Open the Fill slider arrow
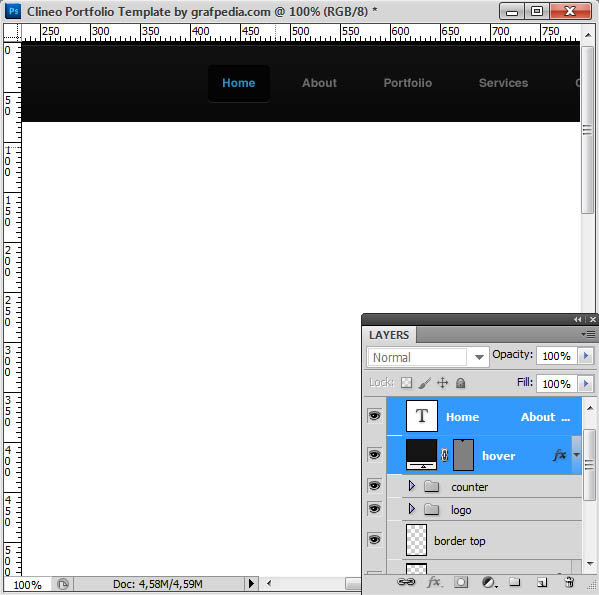The image size is (599, 595). 586,383
